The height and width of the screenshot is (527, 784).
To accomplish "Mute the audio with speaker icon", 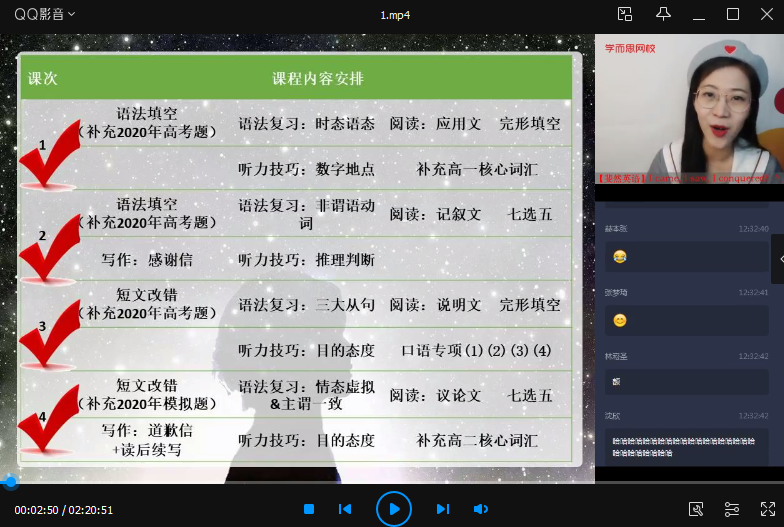I will click(x=480, y=509).
